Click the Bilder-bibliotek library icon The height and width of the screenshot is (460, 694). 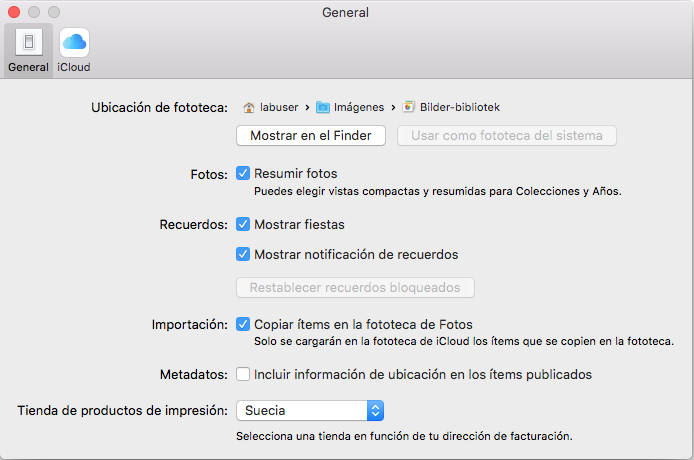409,107
